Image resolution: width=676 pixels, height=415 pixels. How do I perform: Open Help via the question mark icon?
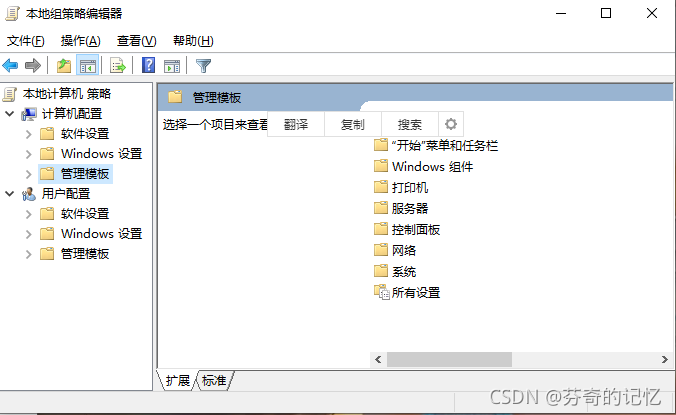coord(148,66)
